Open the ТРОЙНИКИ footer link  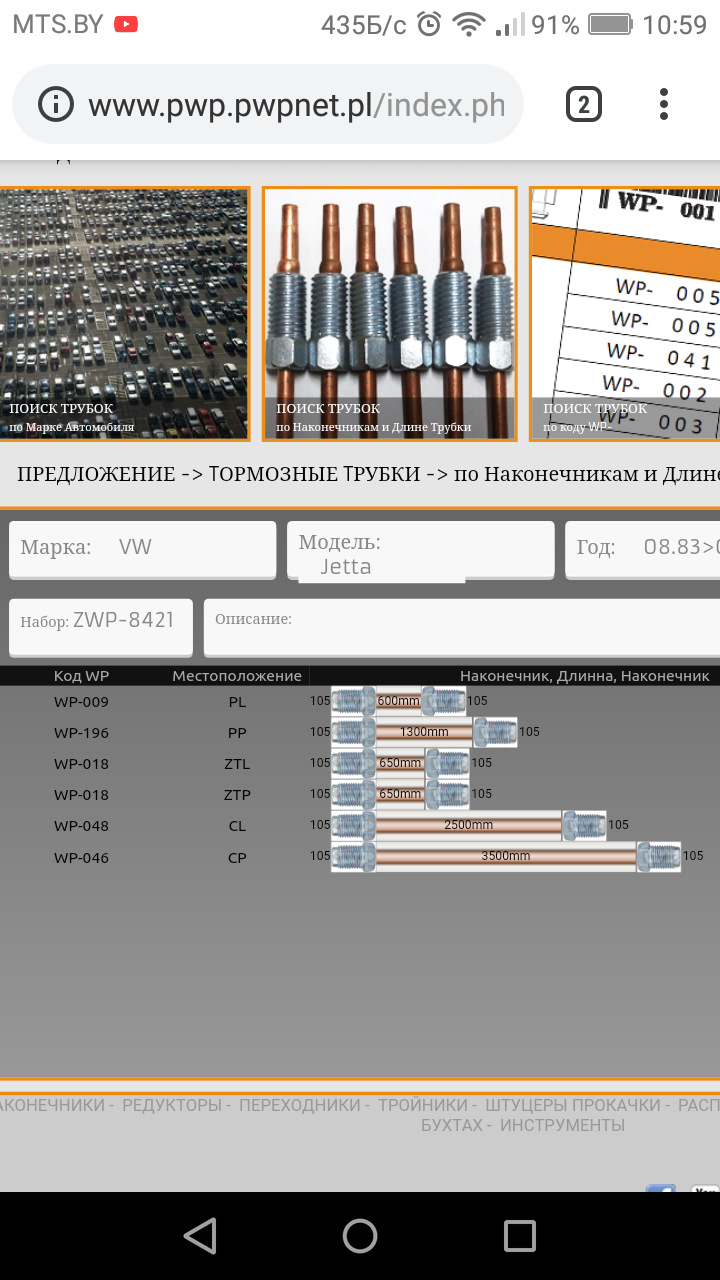(423, 1105)
